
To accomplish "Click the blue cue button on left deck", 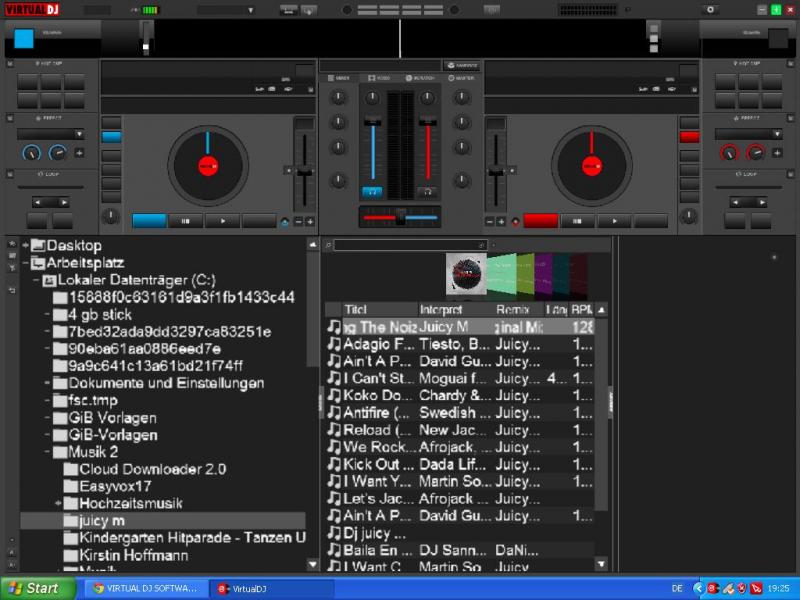I will [149, 221].
